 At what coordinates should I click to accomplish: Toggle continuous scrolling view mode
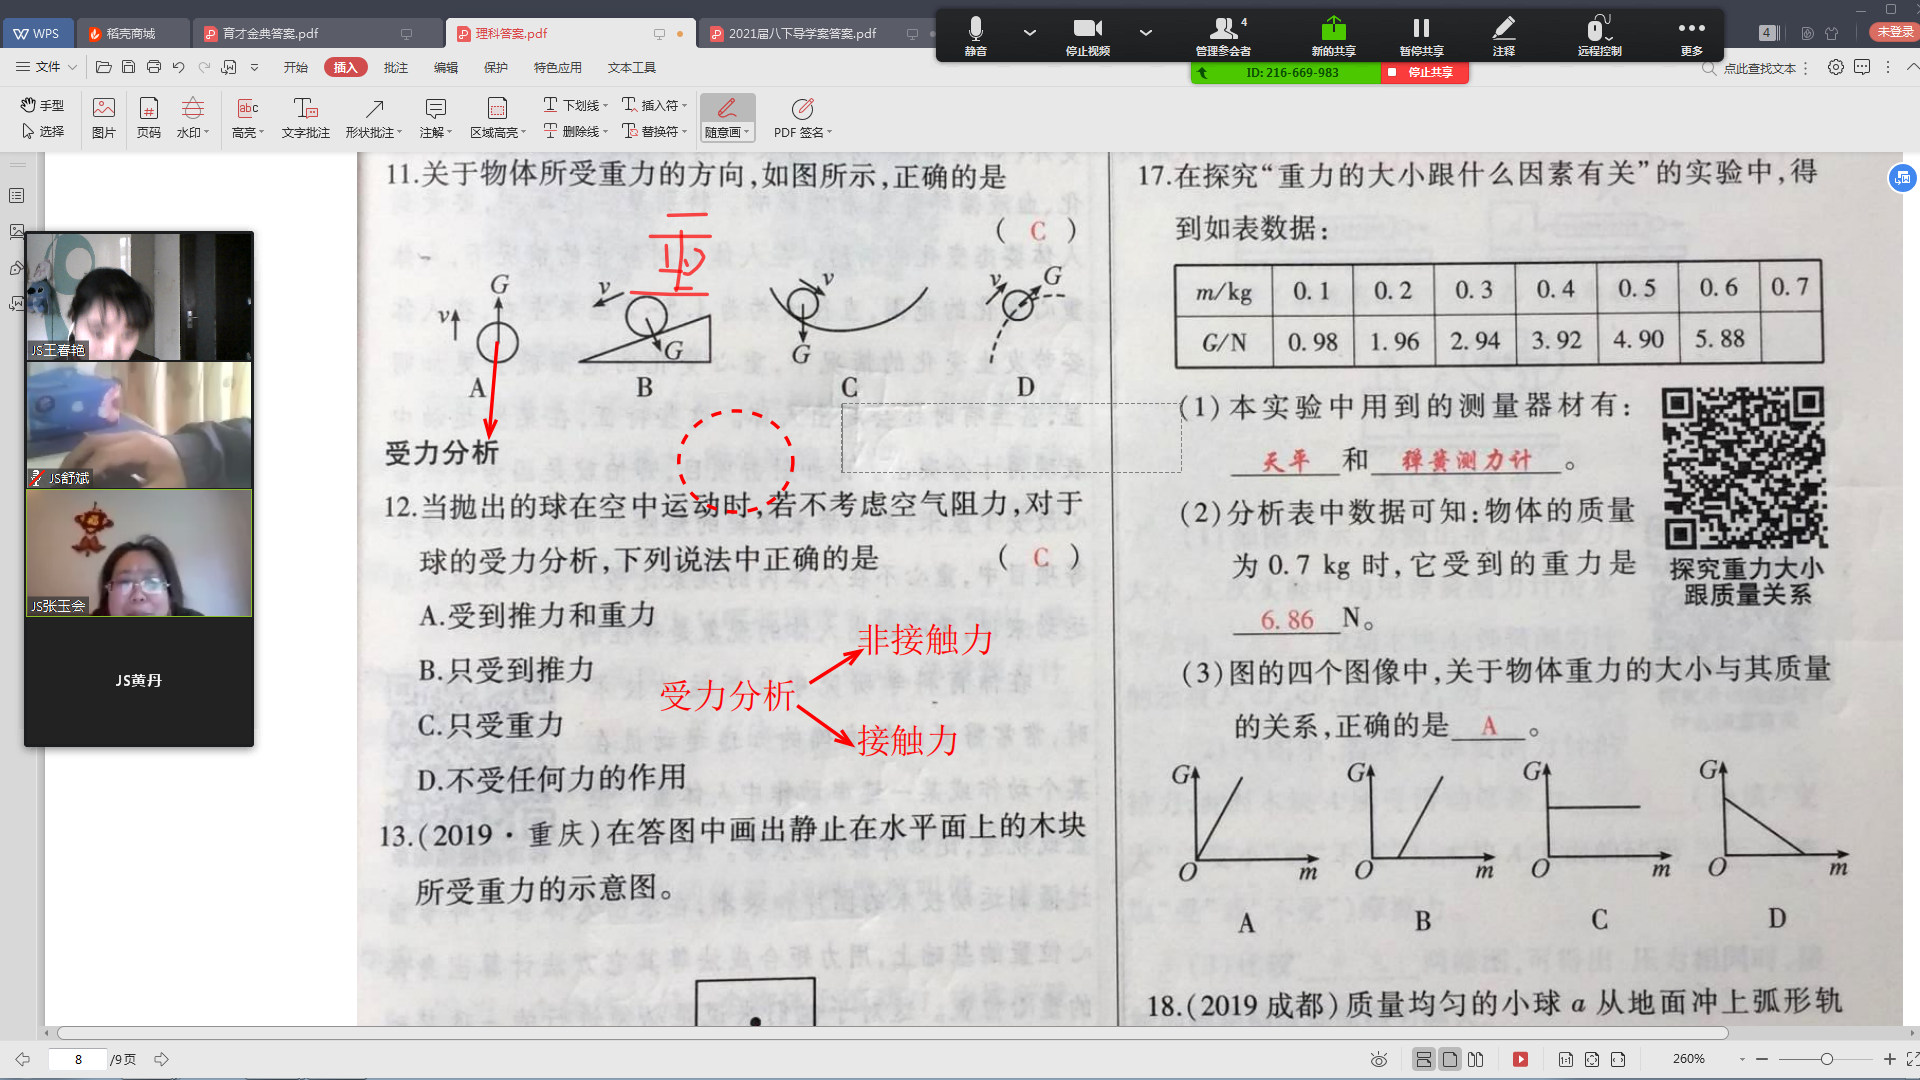tap(1423, 1059)
